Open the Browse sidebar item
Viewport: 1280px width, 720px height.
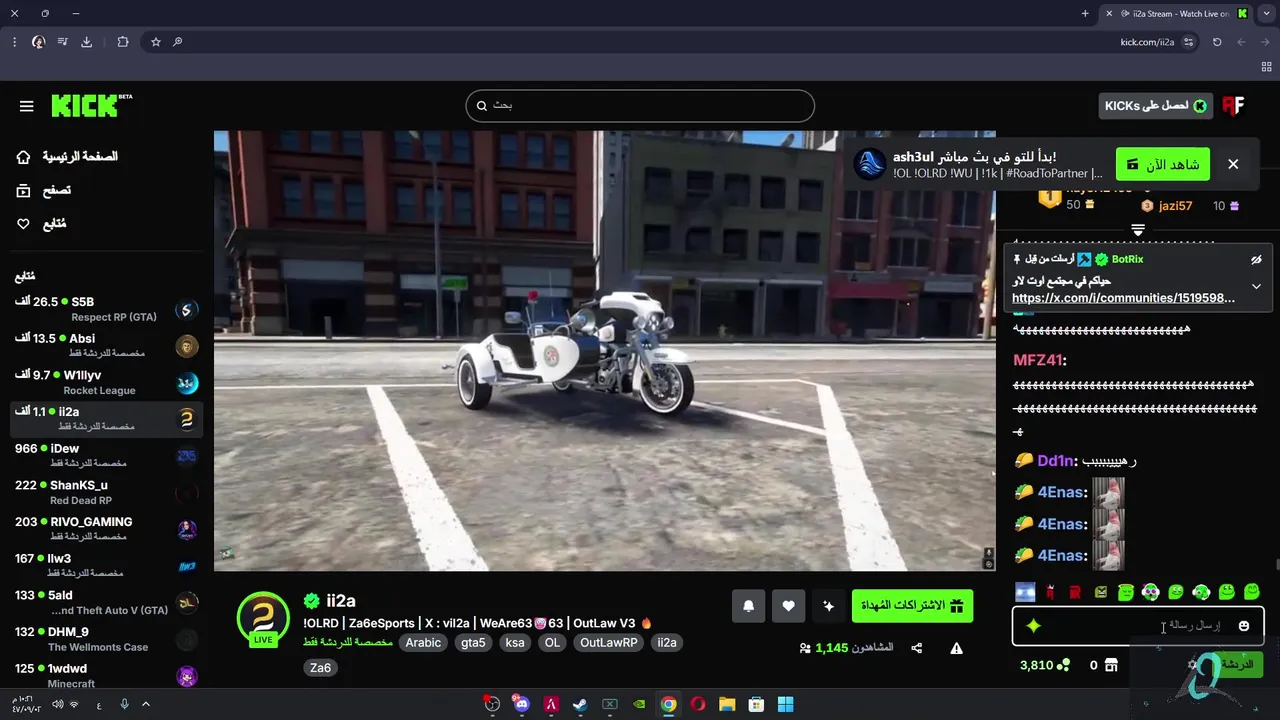pyautogui.click(x=44, y=190)
